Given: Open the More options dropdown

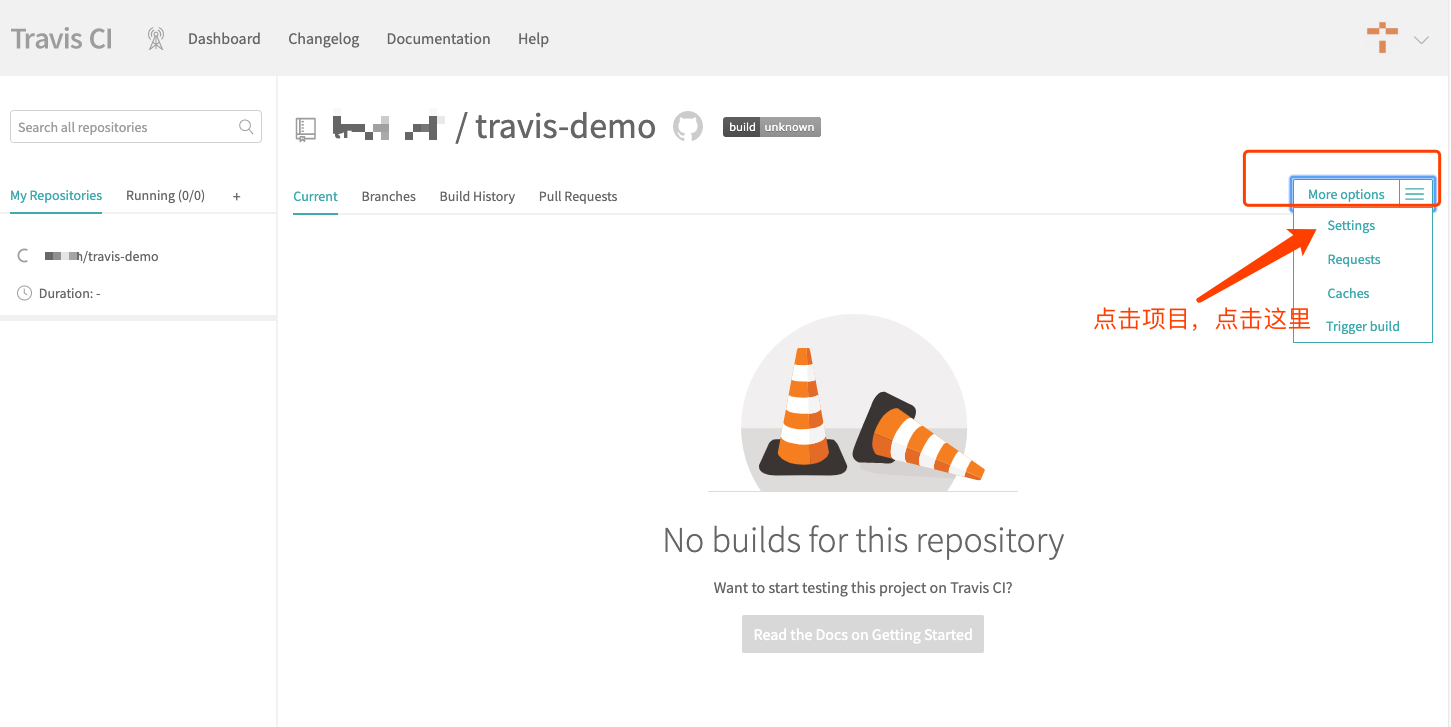Looking at the screenshot, I should 1345,194.
